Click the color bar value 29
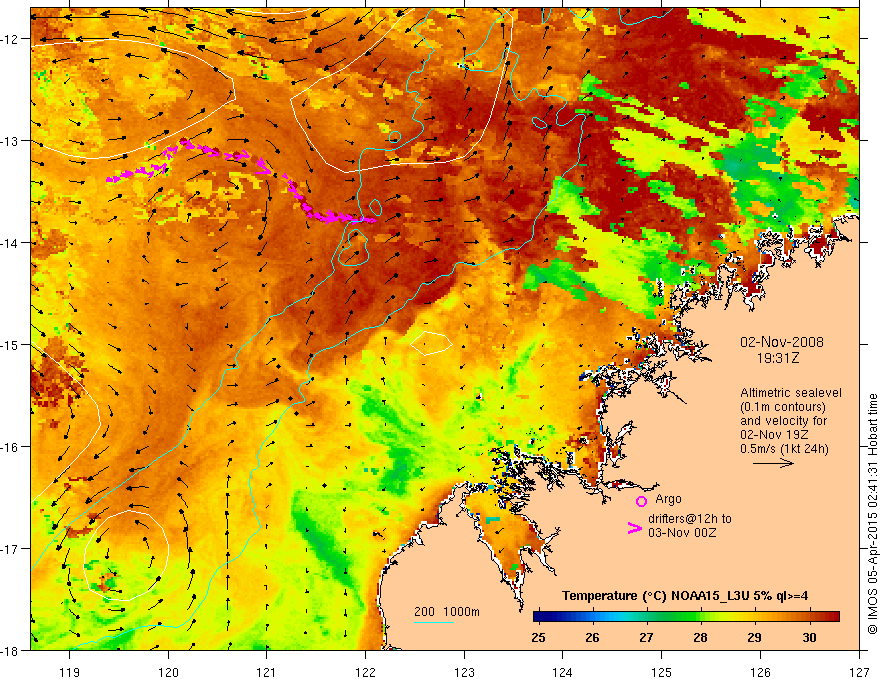This screenshot has width=880, height=680. coord(754,638)
